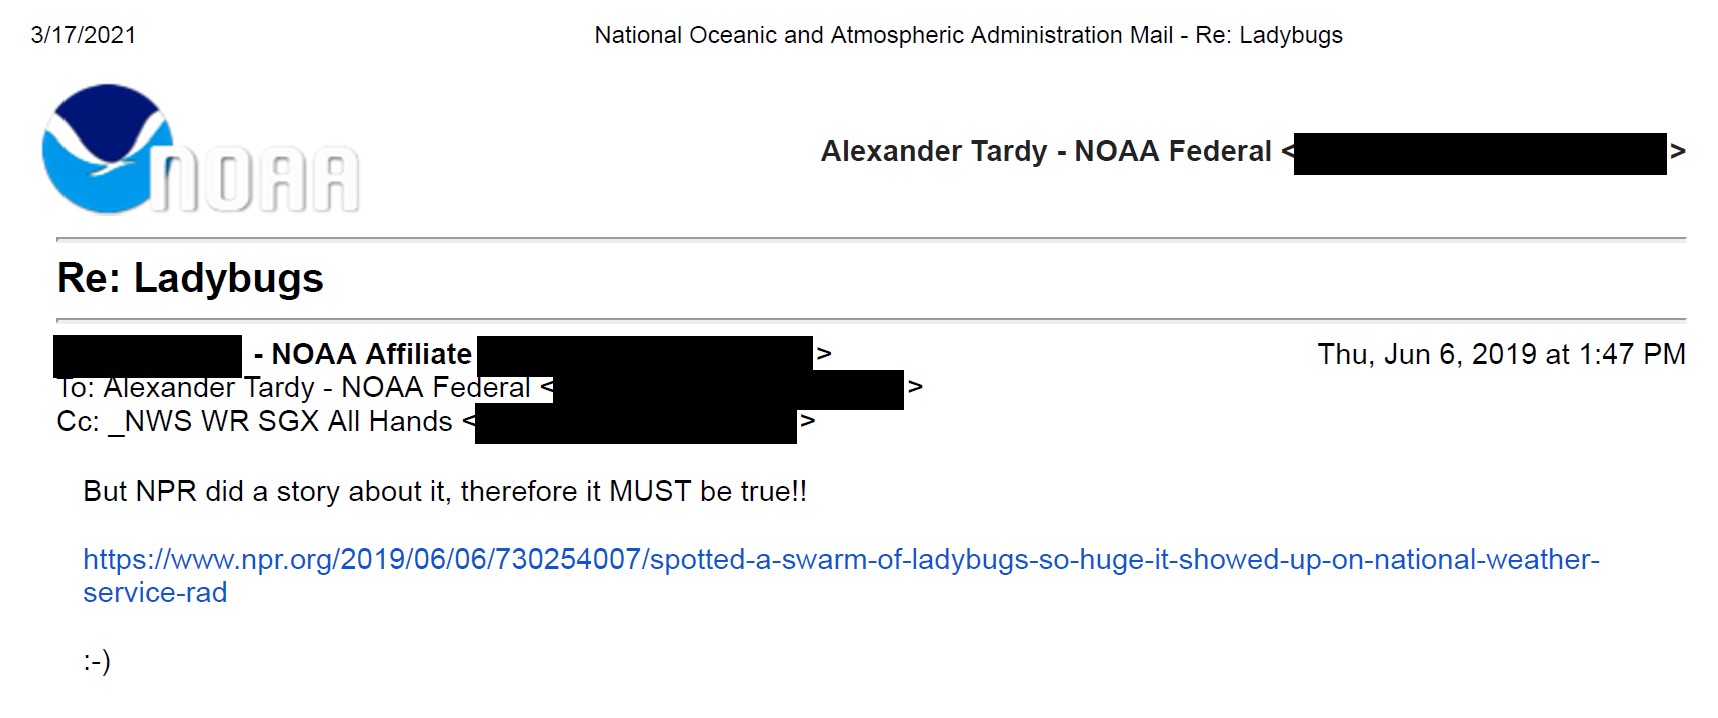Click the NOAA wordmark lettering

click(256, 182)
